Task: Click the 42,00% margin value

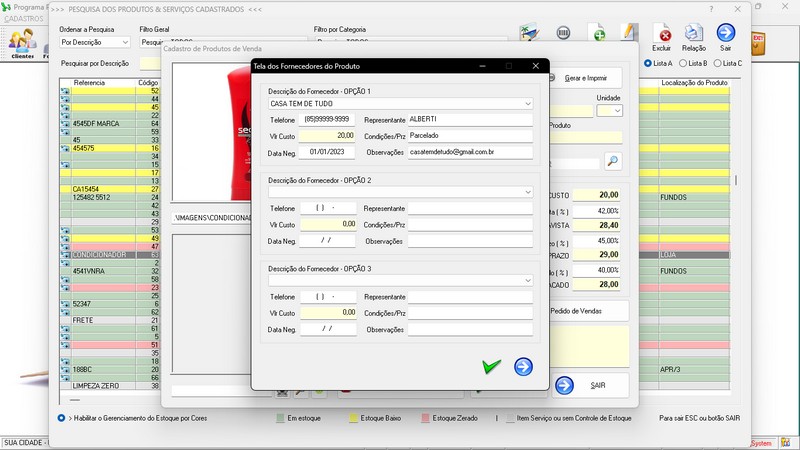Action: click(596, 211)
